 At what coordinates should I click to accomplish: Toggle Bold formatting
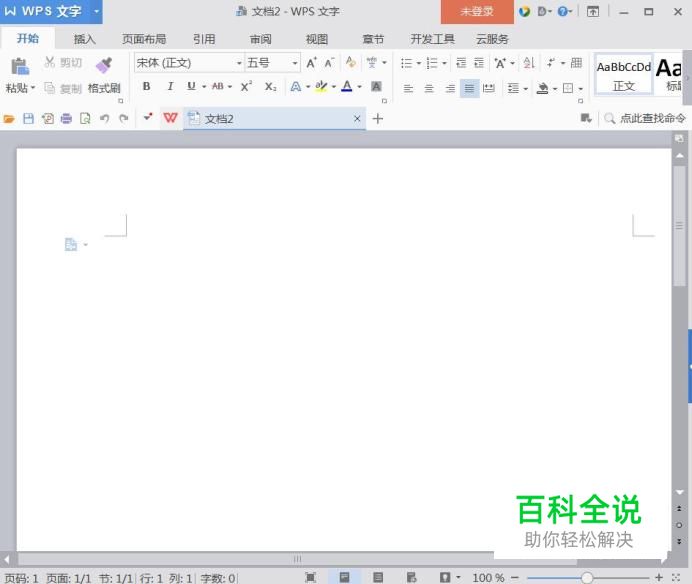pos(147,86)
